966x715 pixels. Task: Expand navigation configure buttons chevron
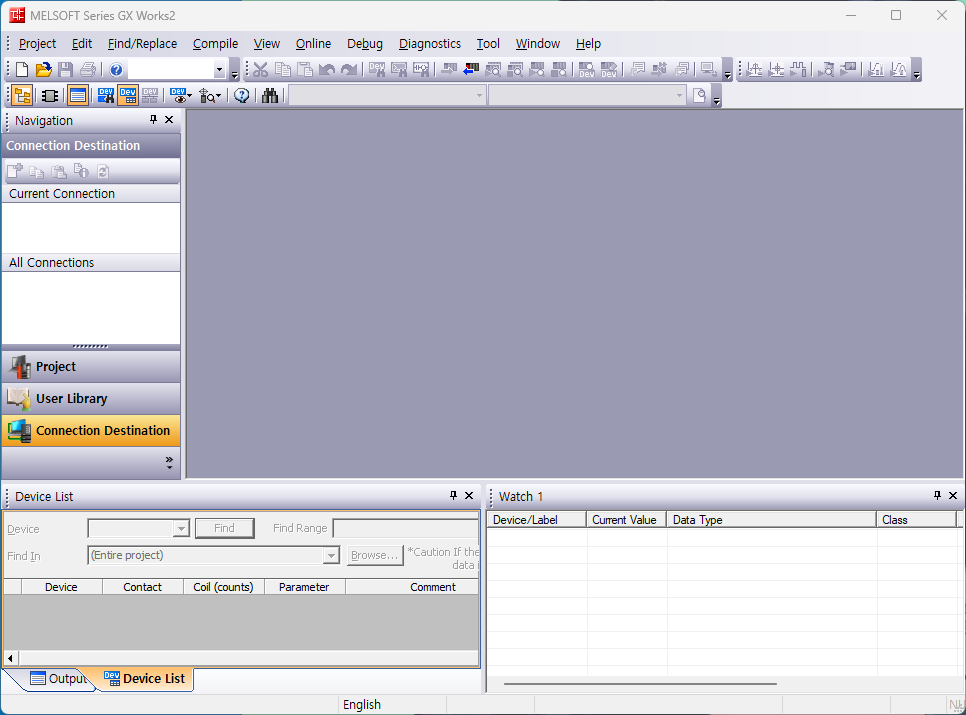point(169,463)
